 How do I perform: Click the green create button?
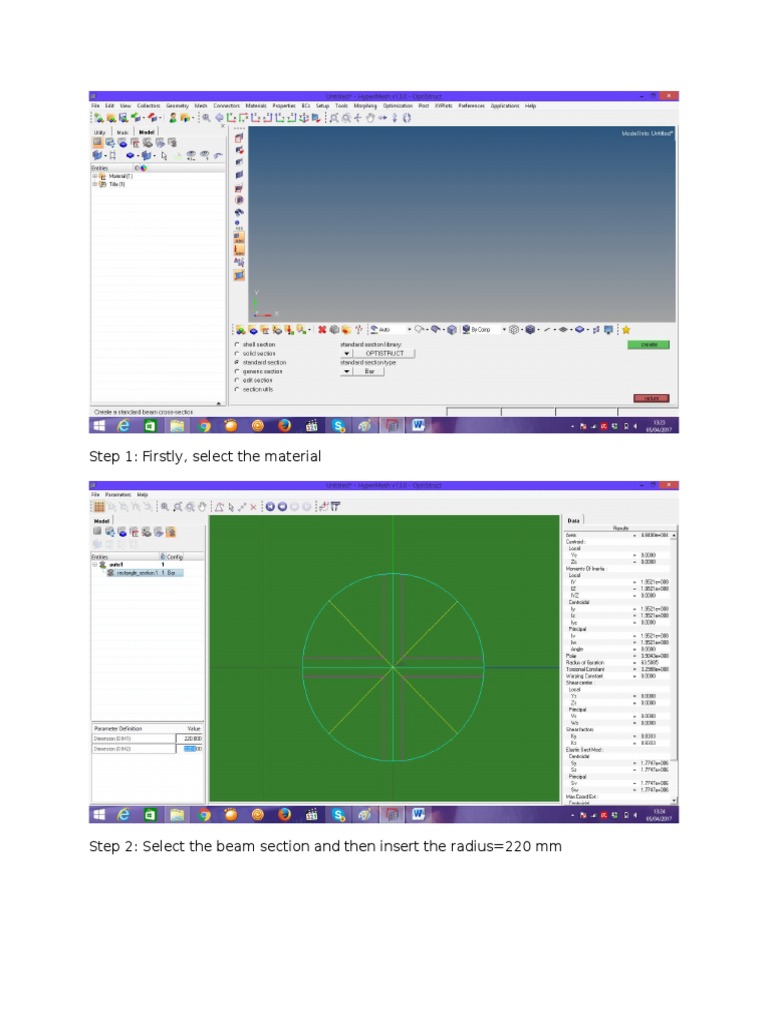point(648,345)
